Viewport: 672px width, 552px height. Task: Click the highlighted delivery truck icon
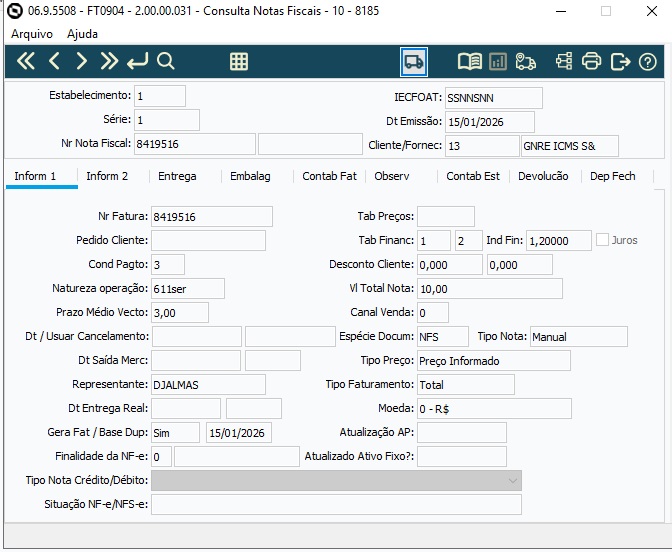(x=414, y=62)
